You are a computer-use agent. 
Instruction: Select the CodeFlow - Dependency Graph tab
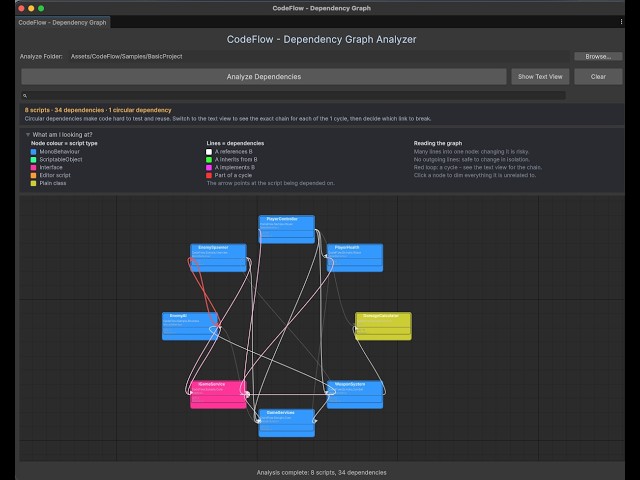[x=62, y=22]
